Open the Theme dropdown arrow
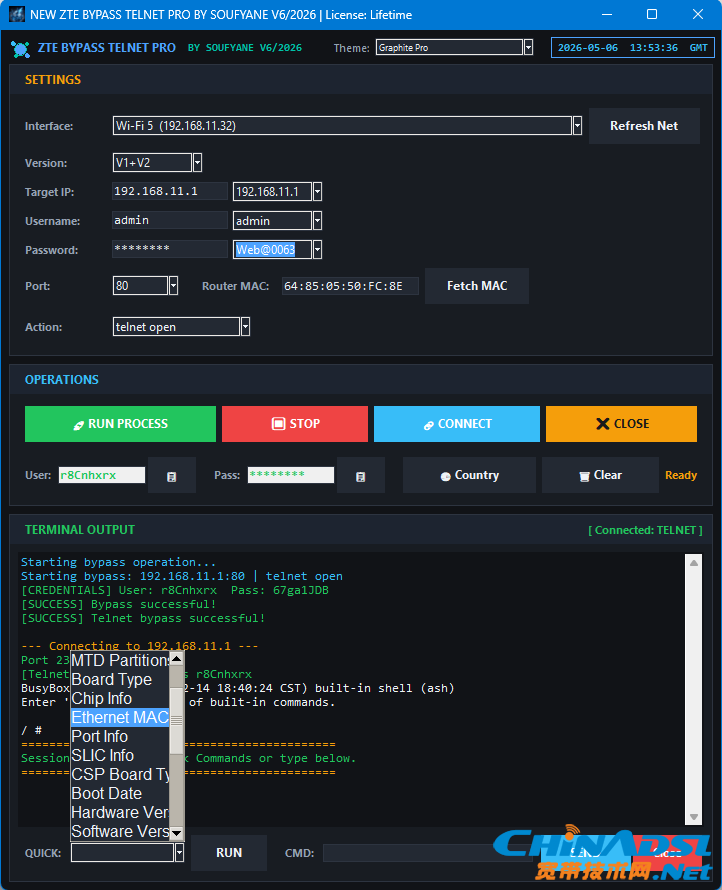 click(528, 48)
